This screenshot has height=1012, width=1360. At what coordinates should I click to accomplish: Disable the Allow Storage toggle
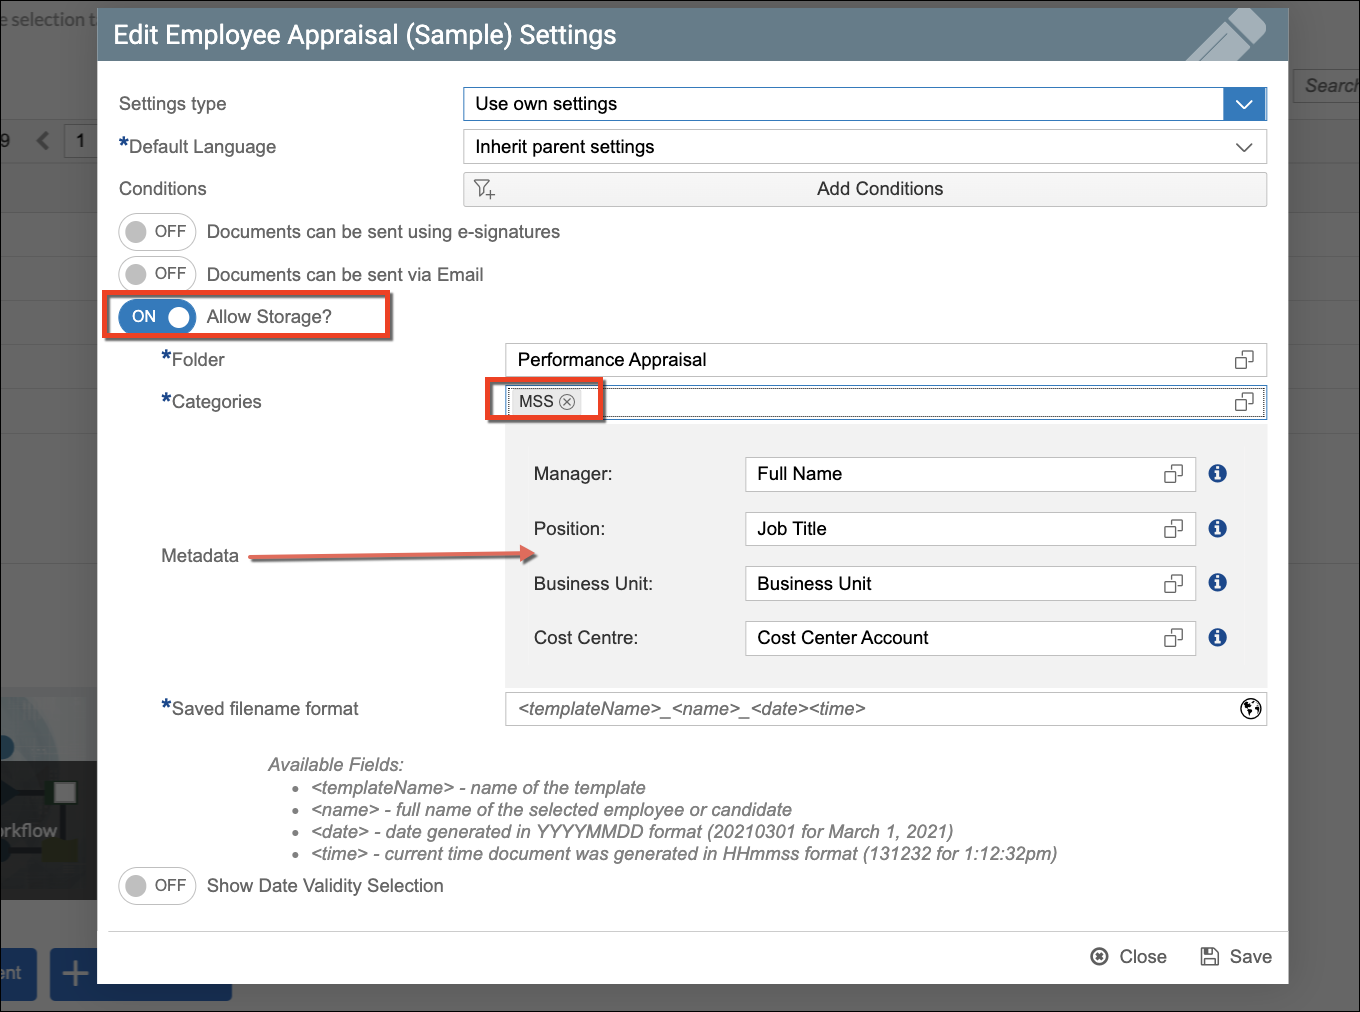[157, 317]
